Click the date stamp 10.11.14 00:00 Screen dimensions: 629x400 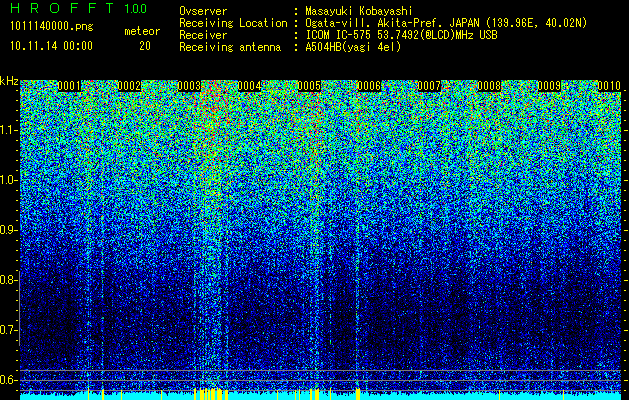52,46
